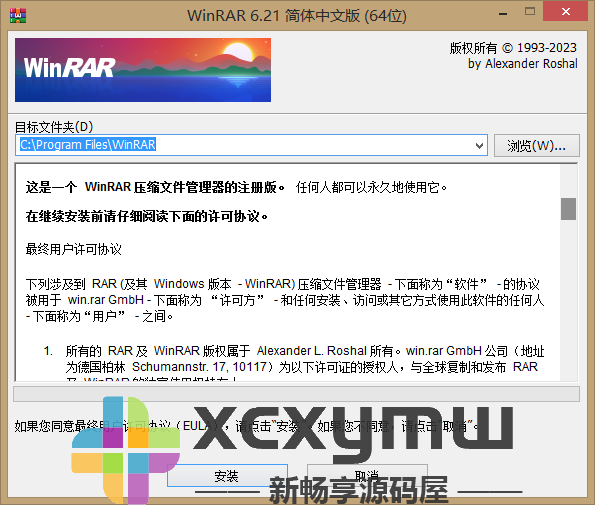The height and width of the screenshot is (505, 595).
Task: Click the 取消 cancel button
Action: tap(367, 475)
